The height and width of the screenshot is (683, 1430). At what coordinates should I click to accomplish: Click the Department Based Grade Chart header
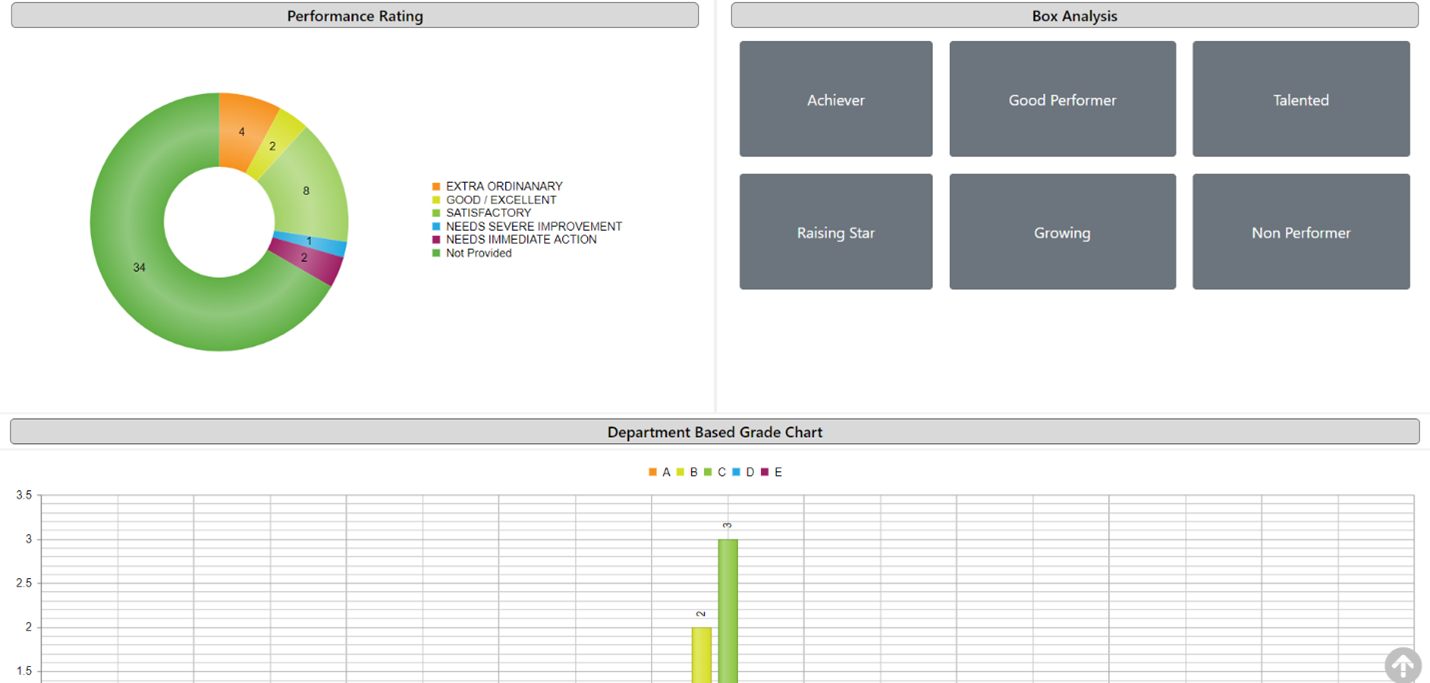(714, 432)
